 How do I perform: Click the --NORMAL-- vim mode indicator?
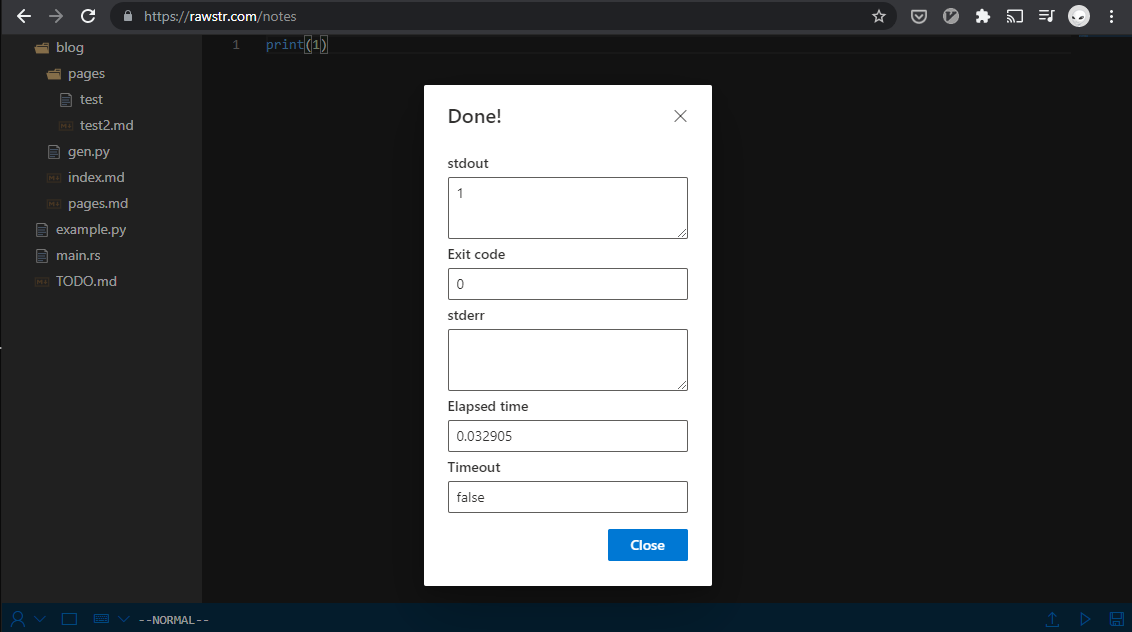[173, 620]
